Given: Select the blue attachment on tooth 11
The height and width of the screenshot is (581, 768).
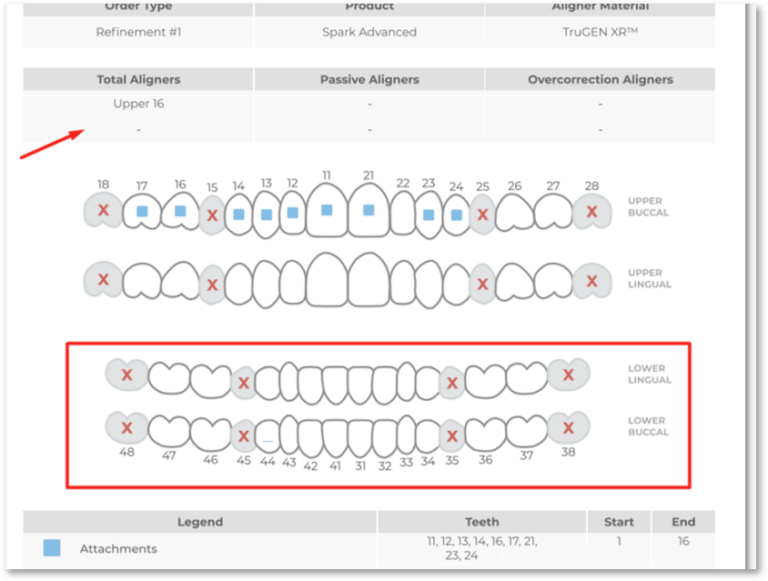Looking at the screenshot, I should (x=327, y=210).
